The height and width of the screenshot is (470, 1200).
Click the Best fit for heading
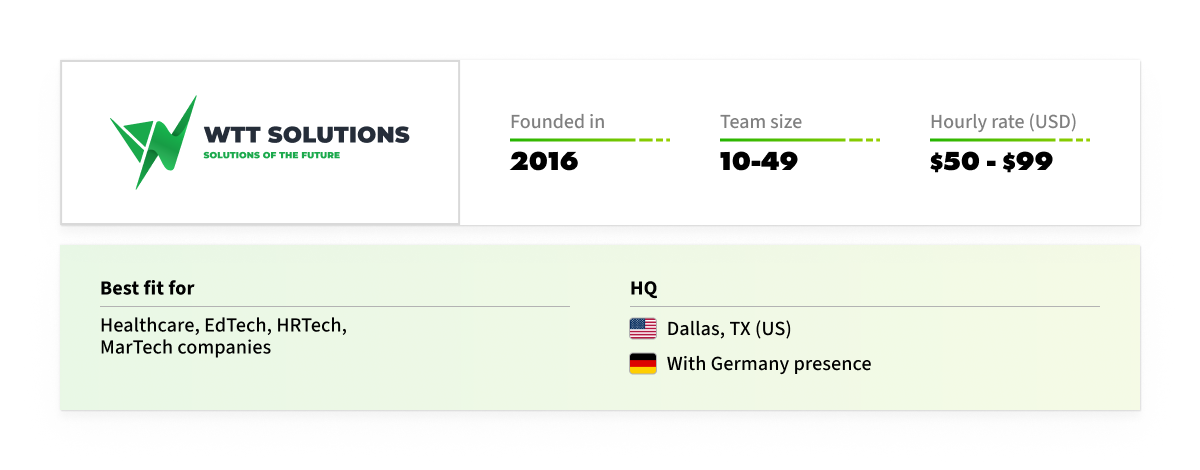[x=147, y=288]
